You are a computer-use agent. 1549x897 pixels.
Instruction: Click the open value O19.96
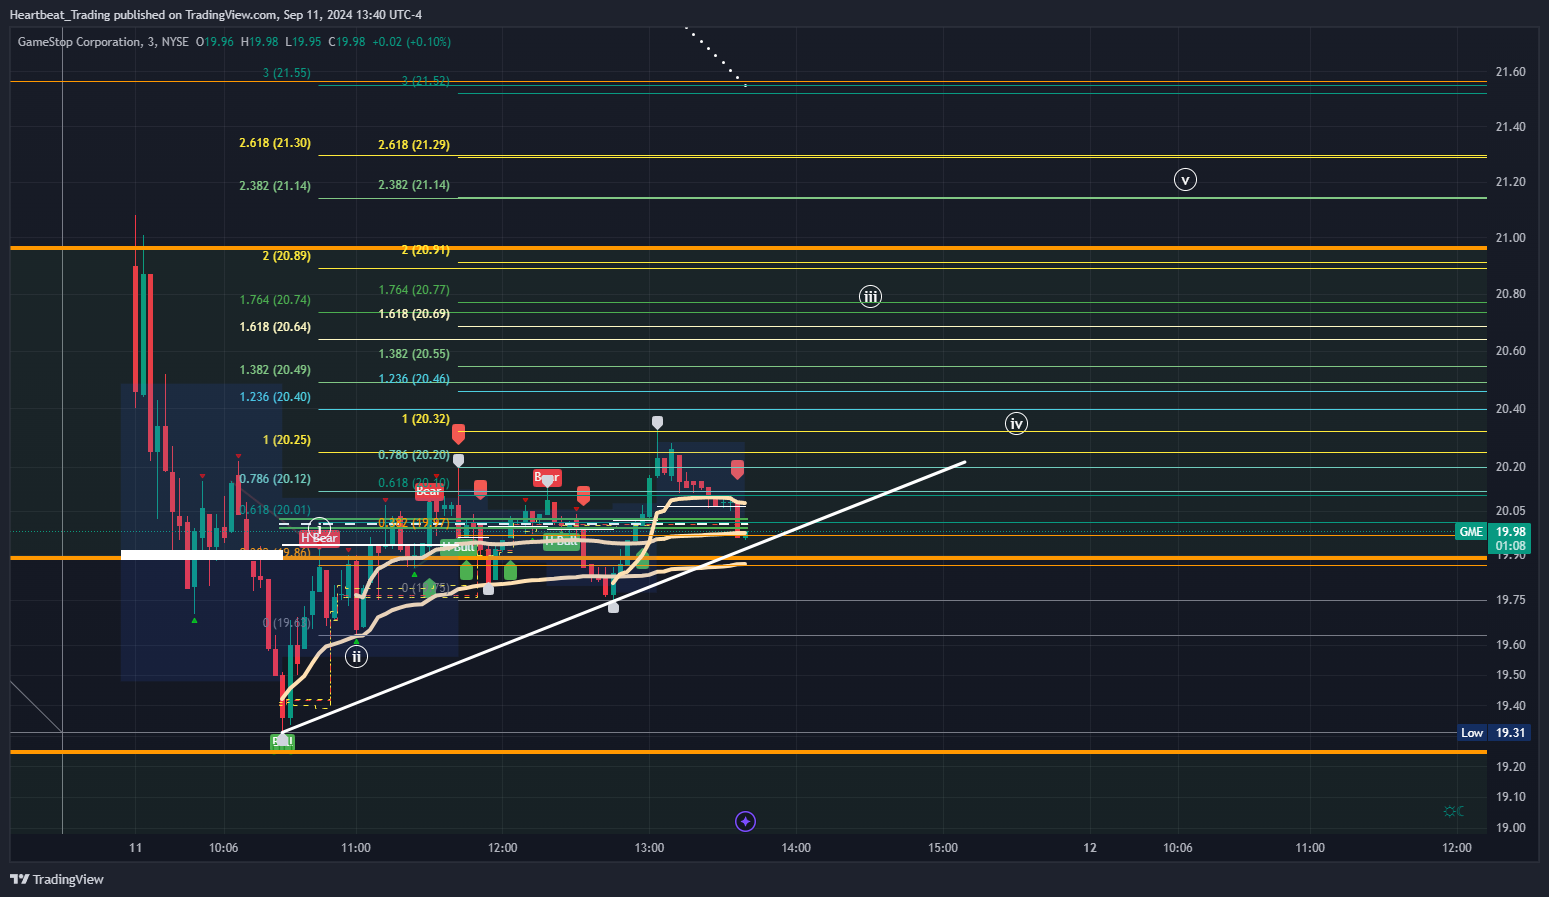click(x=215, y=42)
